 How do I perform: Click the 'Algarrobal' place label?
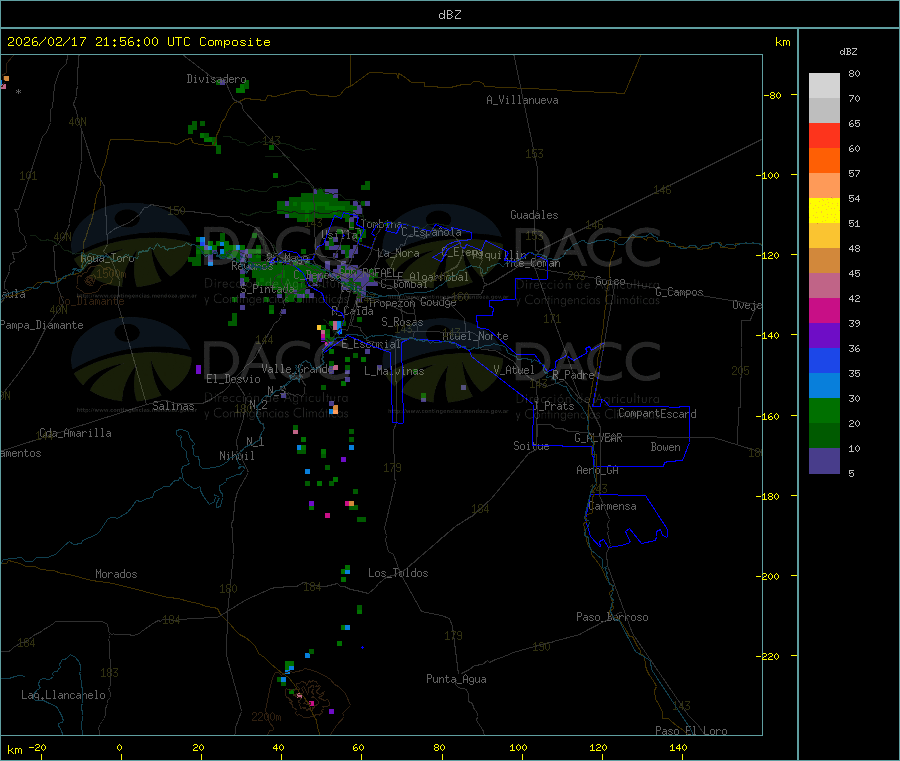(439, 277)
